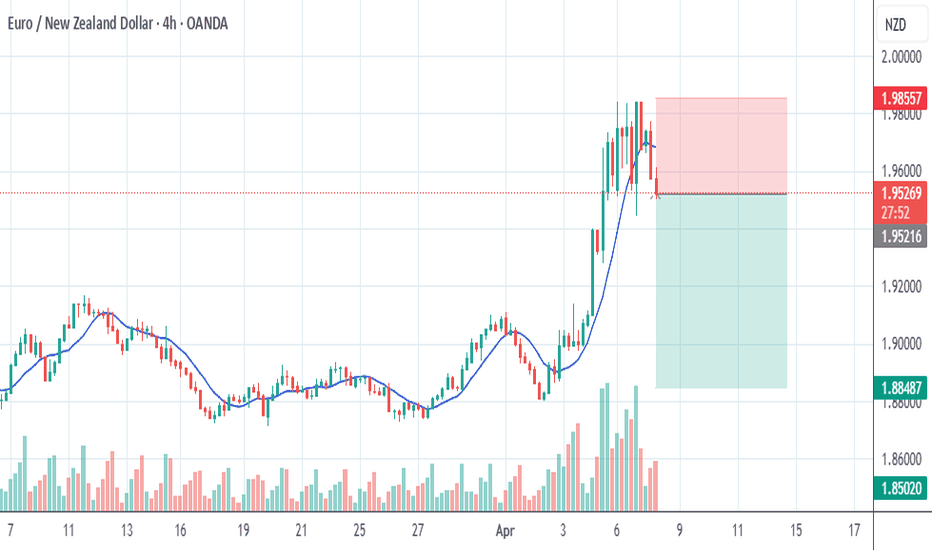Screen dimensions: 932x550
Task: Select date 11 near right of time axis
Action: (738, 530)
